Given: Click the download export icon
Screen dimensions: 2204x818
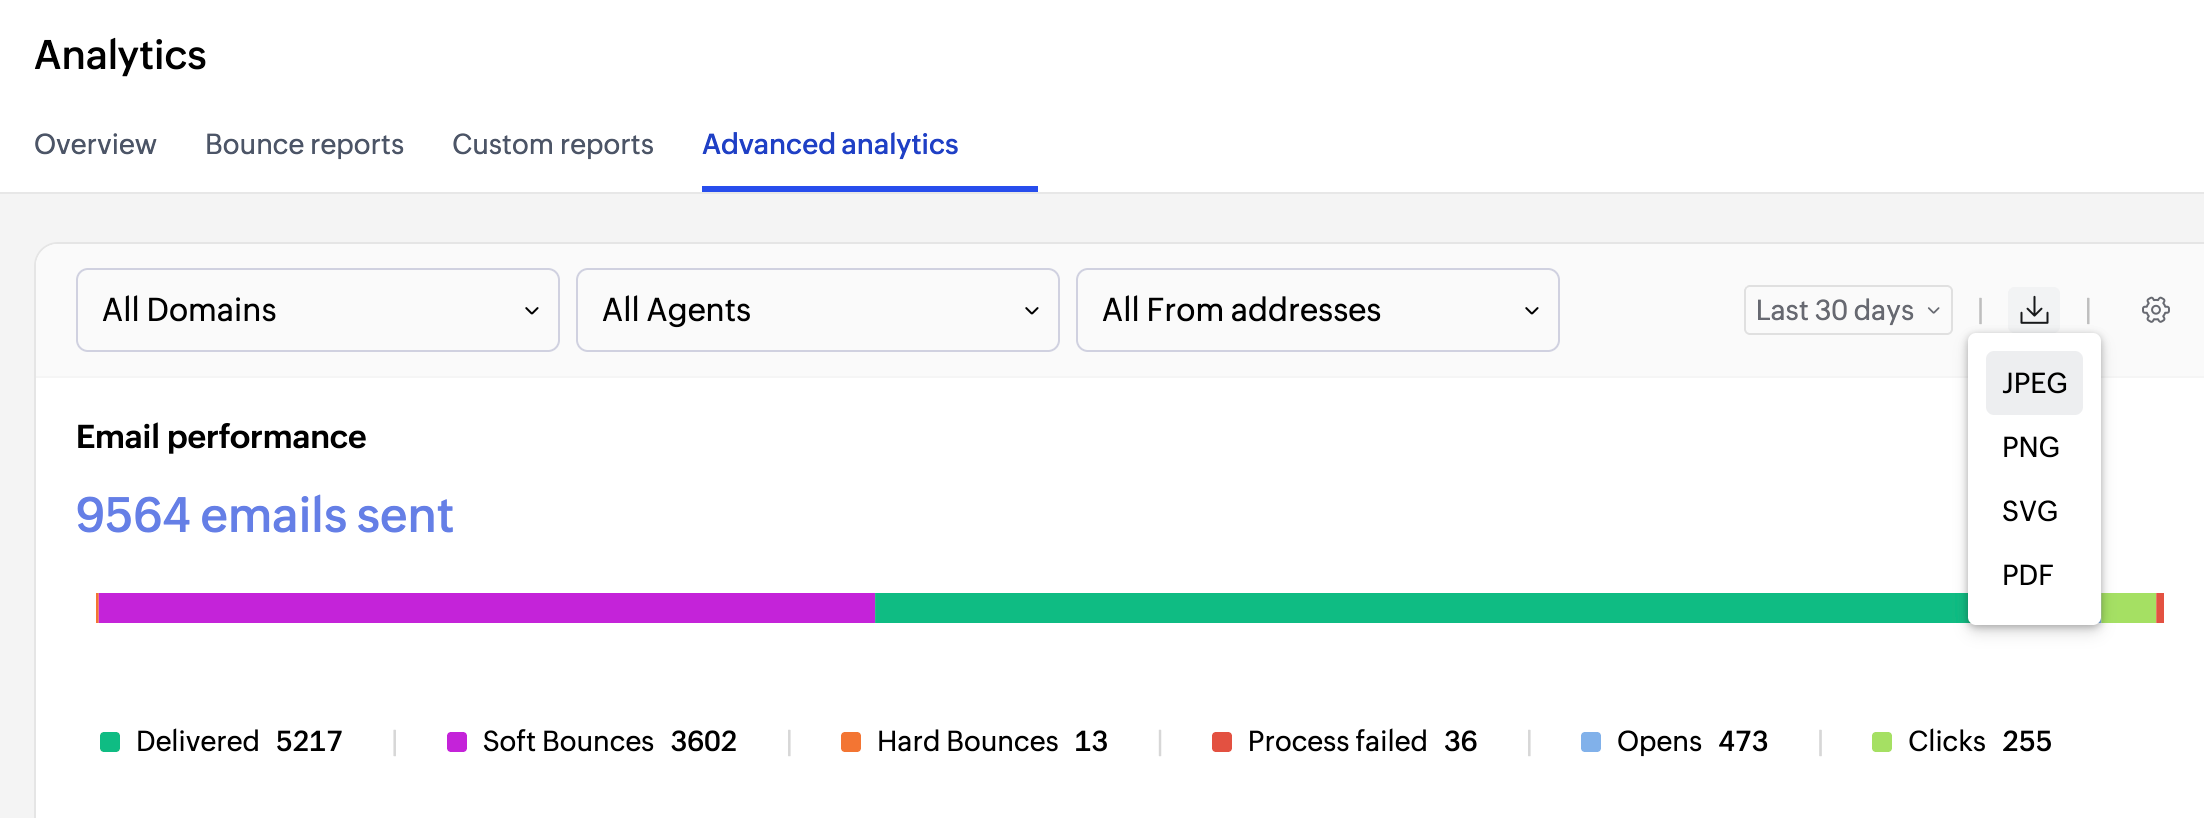Looking at the screenshot, I should pos(2034,310).
